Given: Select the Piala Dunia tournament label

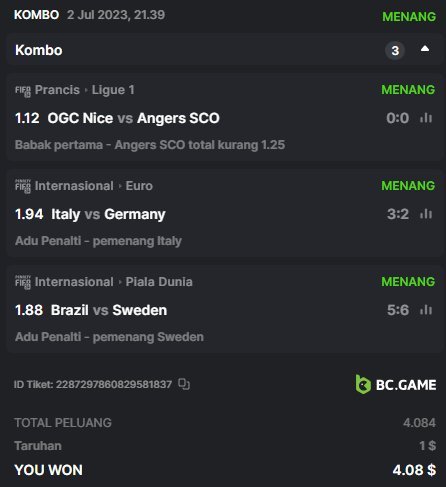Looking at the screenshot, I should click(159, 282).
